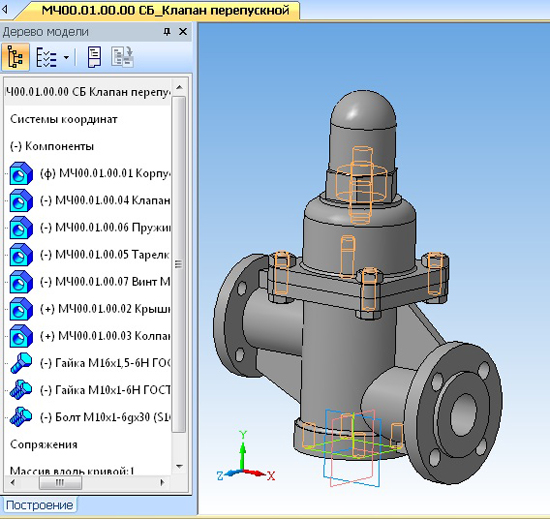Viewport: 550px width, 519px height.
Task: Open the dropdown arrow beside checklist icon
Action: point(66,57)
